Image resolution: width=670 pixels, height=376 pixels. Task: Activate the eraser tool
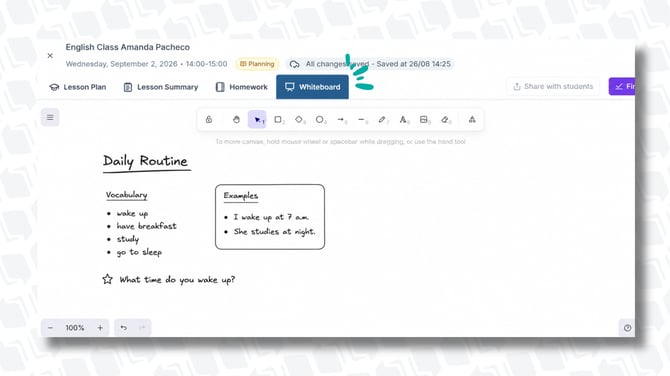(x=445, y=120)
